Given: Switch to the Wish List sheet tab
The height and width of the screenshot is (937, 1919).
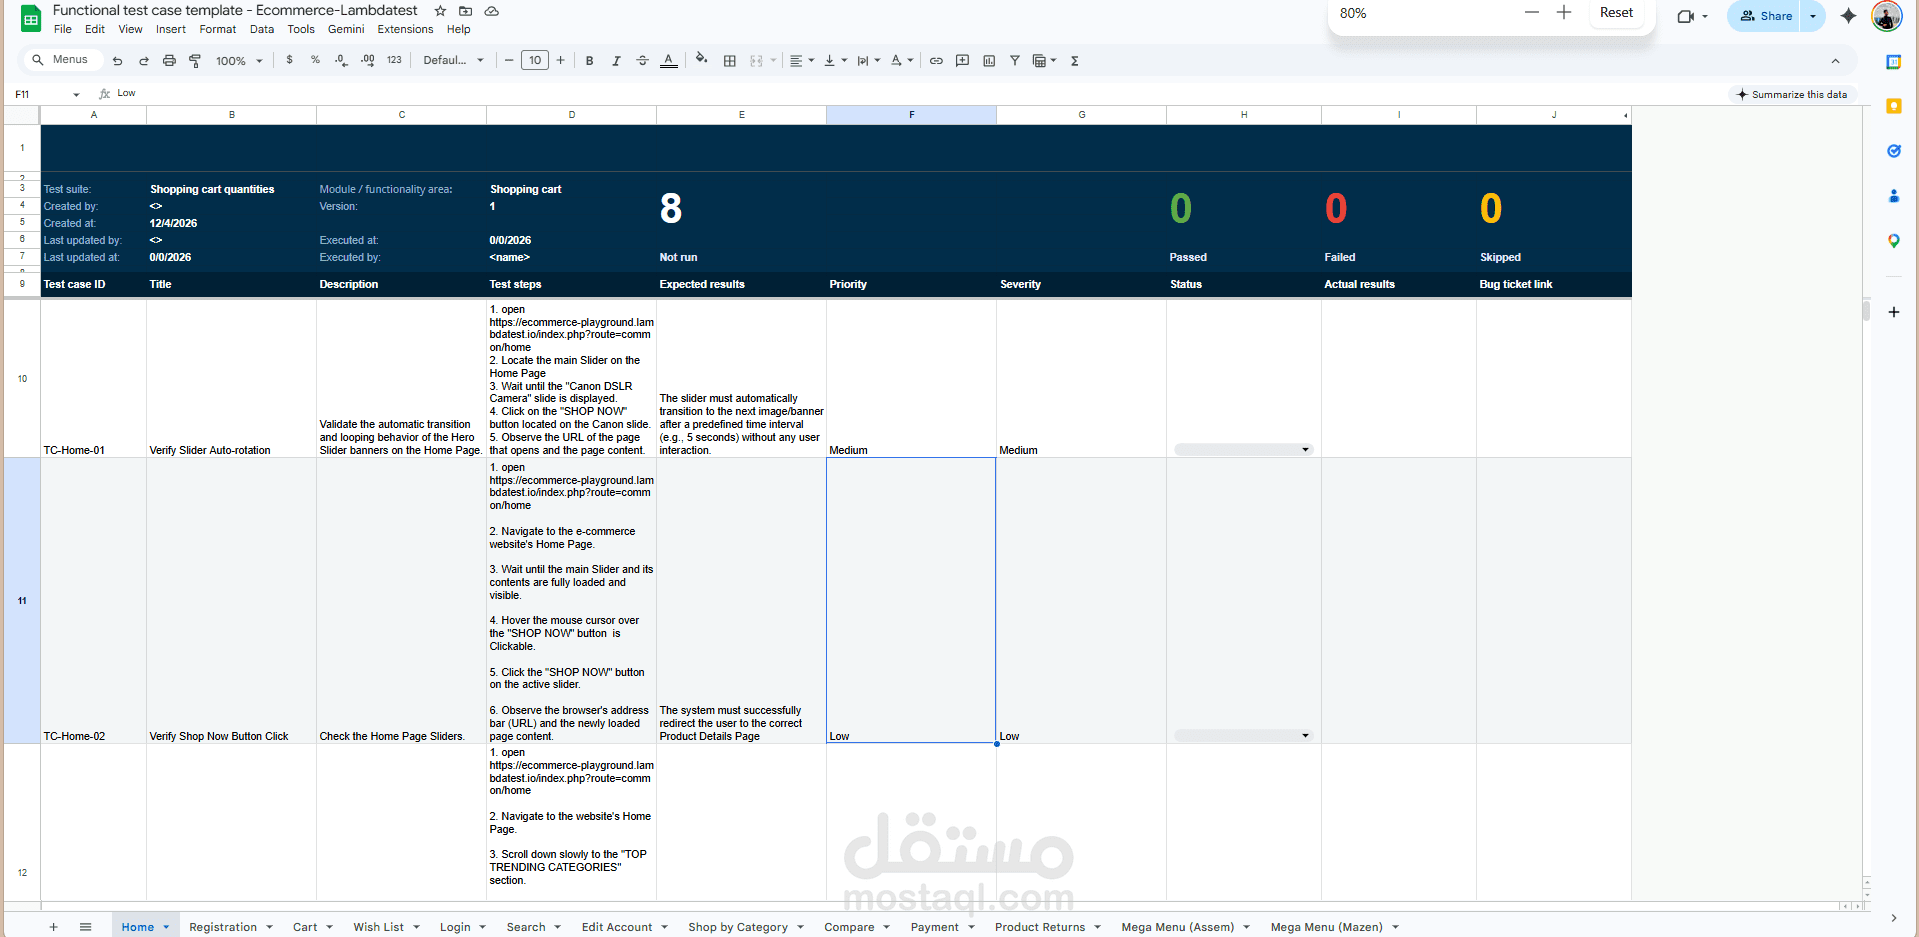Looking at the screenshot, I should pyautogui.click(x=378, y=927).
